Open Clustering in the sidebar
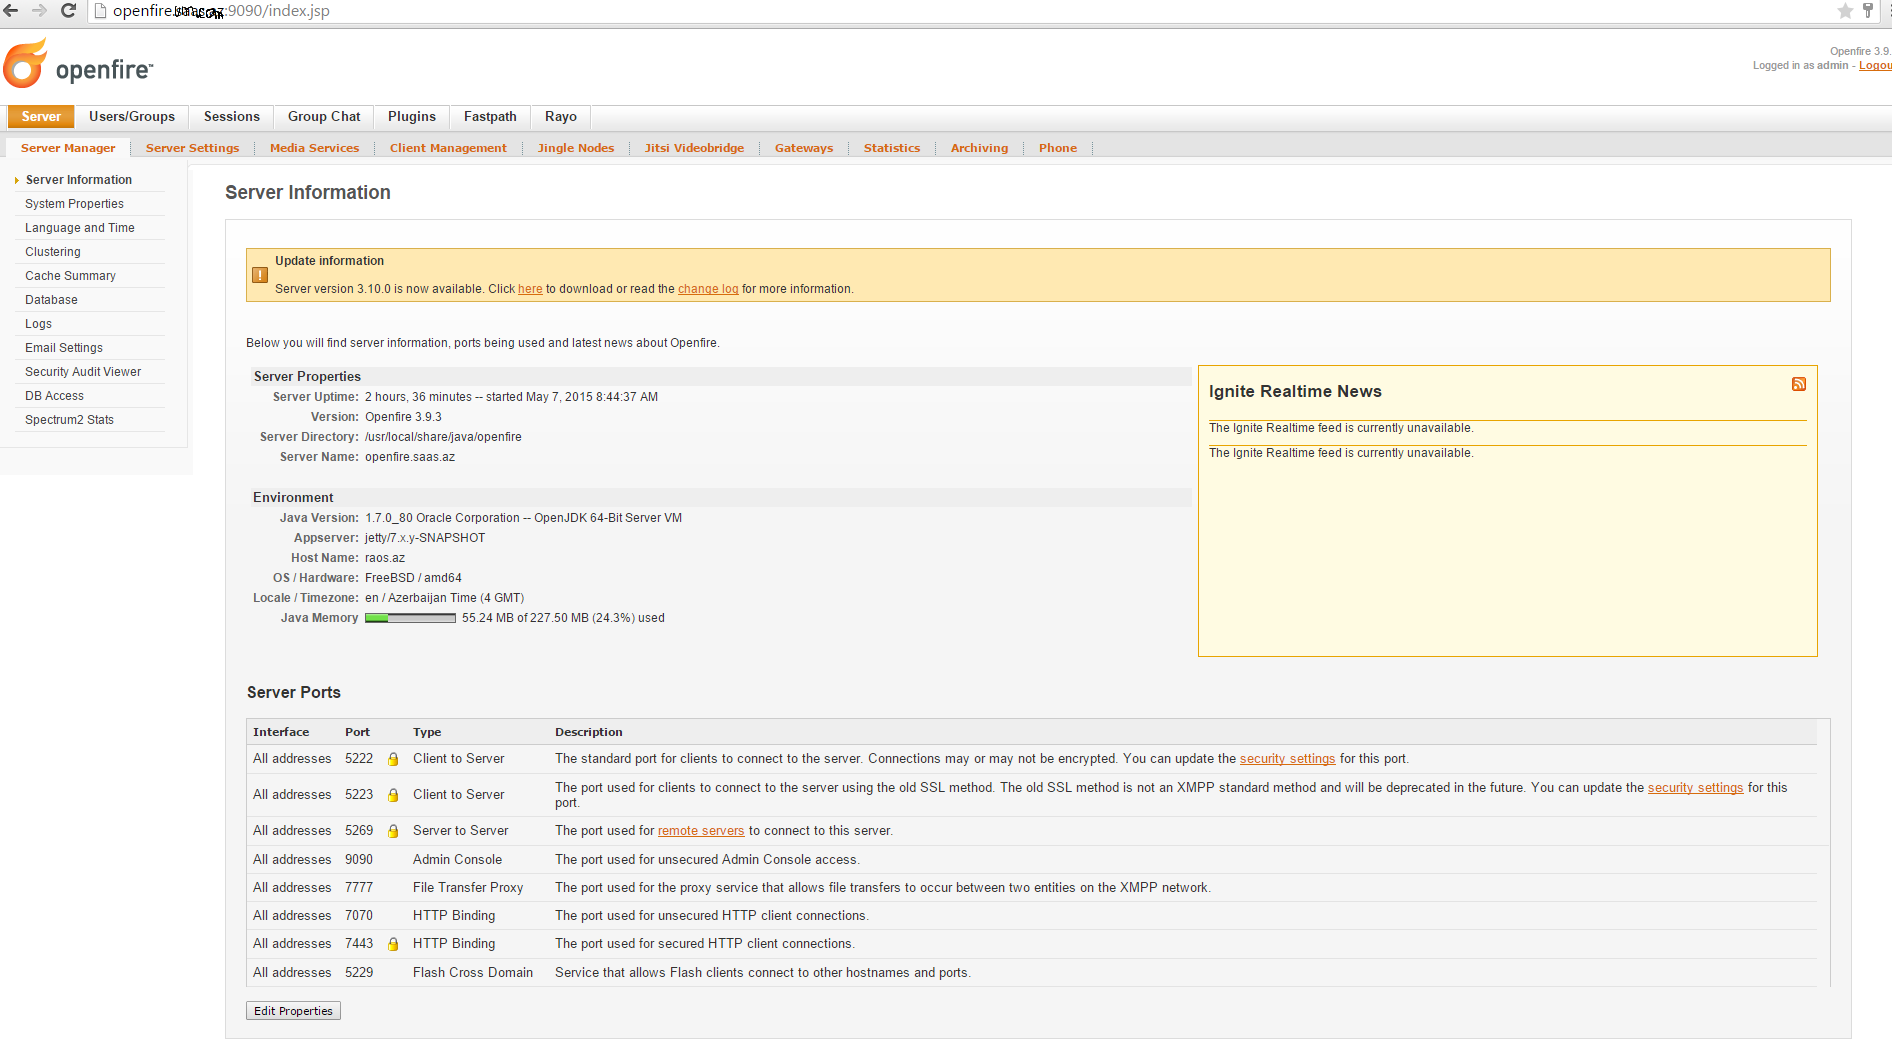Screen dimensions: 1892x1062 [53, 252]
